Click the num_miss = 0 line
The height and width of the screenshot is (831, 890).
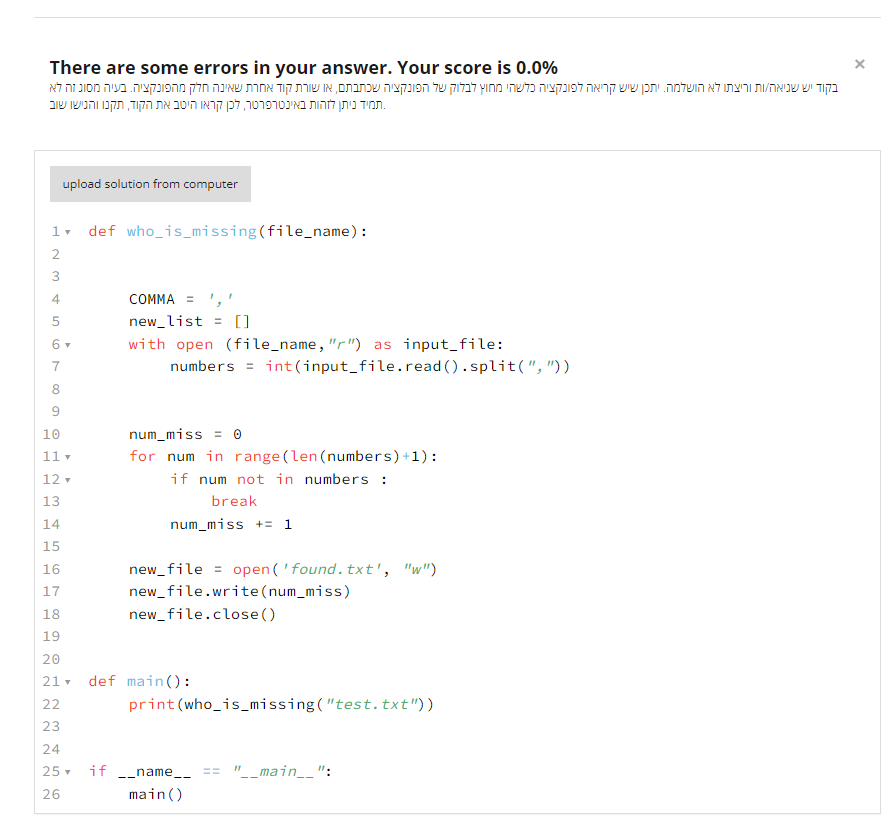(x=185, y=434)
